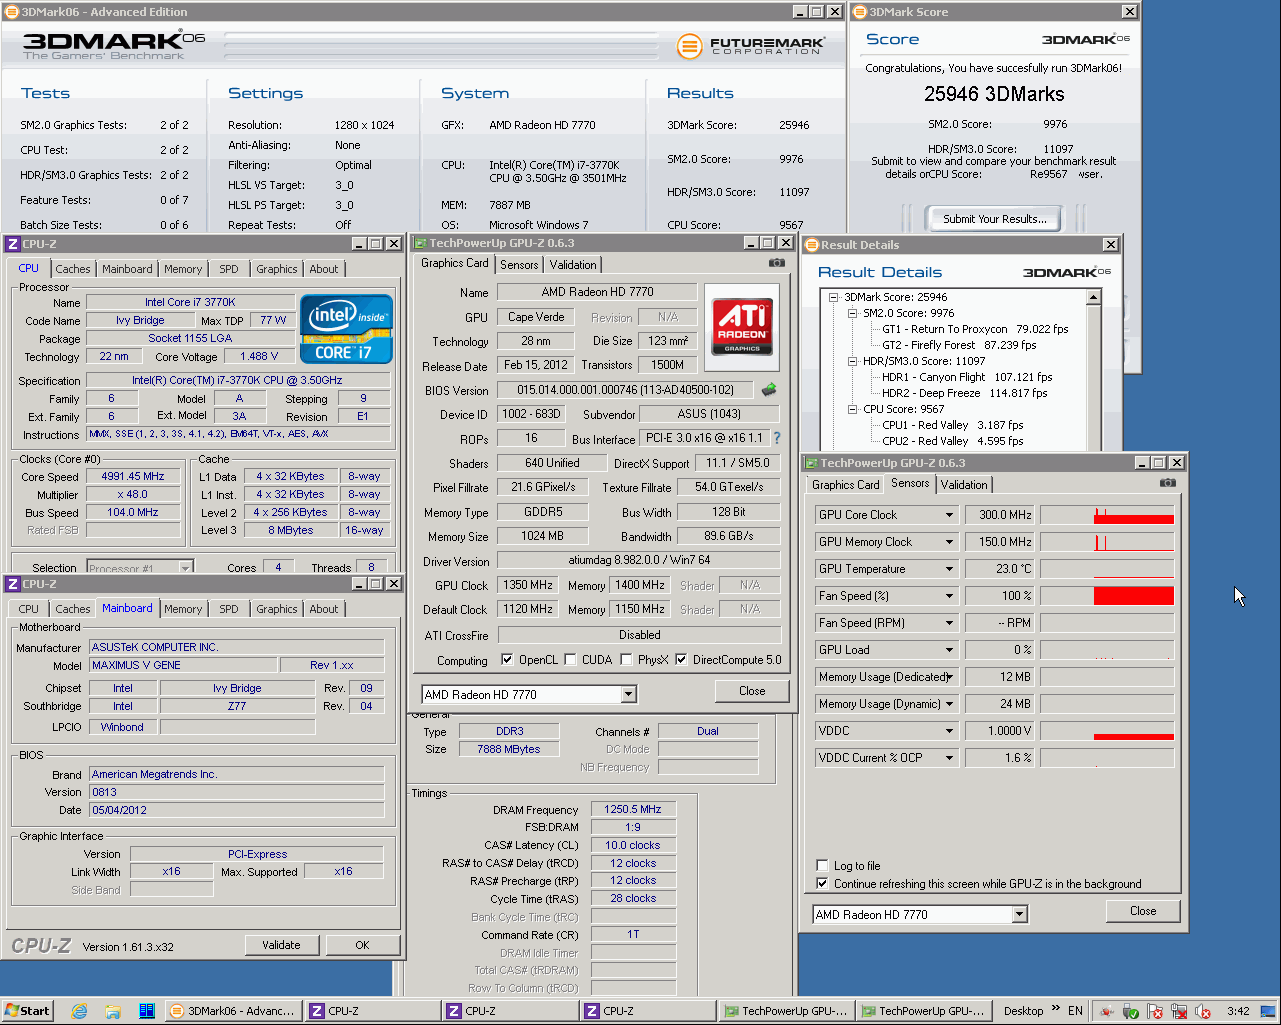Toggle the OpenCL checkbox
Screen dimensions: 1281x1025
(x=507, y=660)
